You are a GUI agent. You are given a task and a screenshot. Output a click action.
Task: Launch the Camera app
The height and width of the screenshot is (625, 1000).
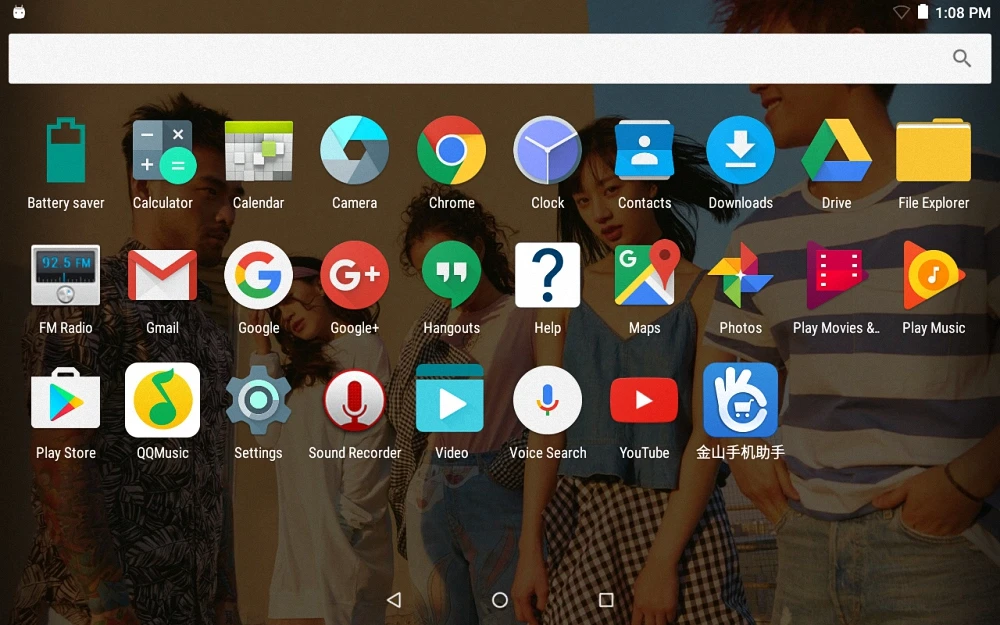click(355, 151)
